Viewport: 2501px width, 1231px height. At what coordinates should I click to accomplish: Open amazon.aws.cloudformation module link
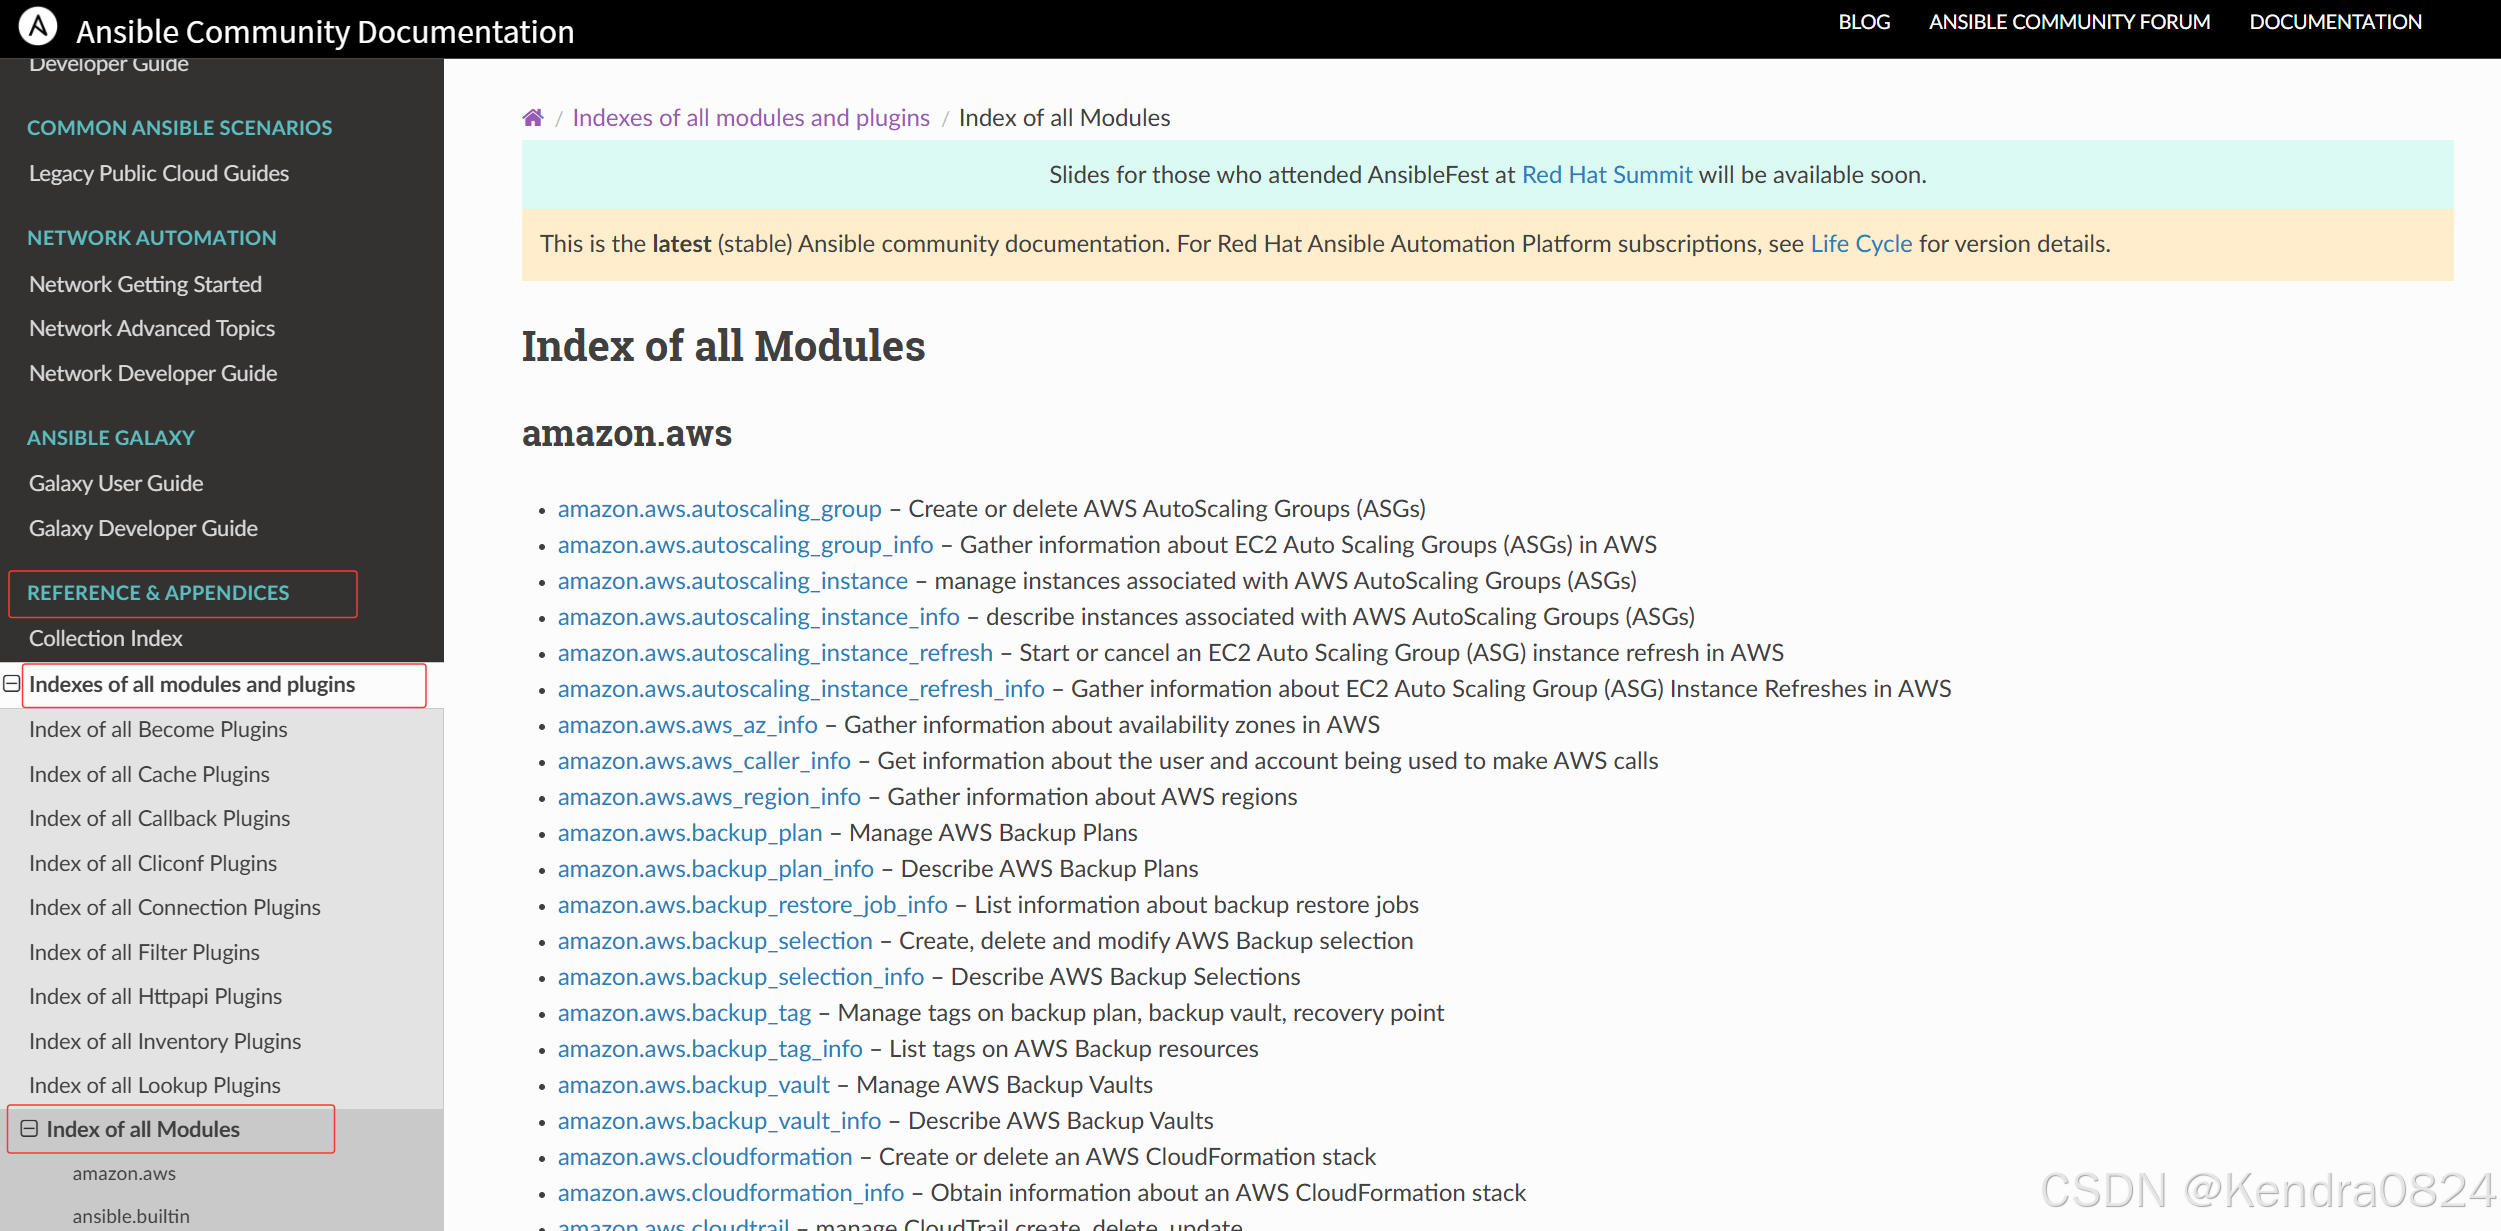click(704, 1157)
